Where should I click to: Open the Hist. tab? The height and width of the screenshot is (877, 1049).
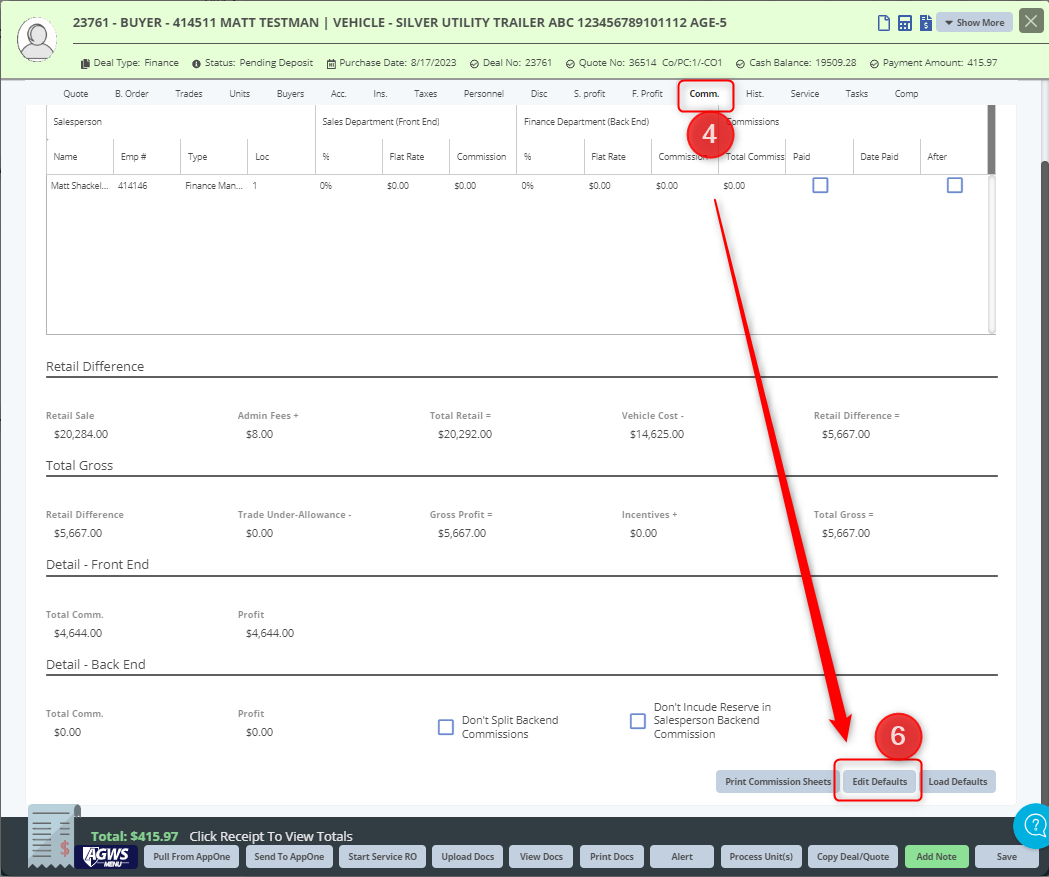click(755, 94)
